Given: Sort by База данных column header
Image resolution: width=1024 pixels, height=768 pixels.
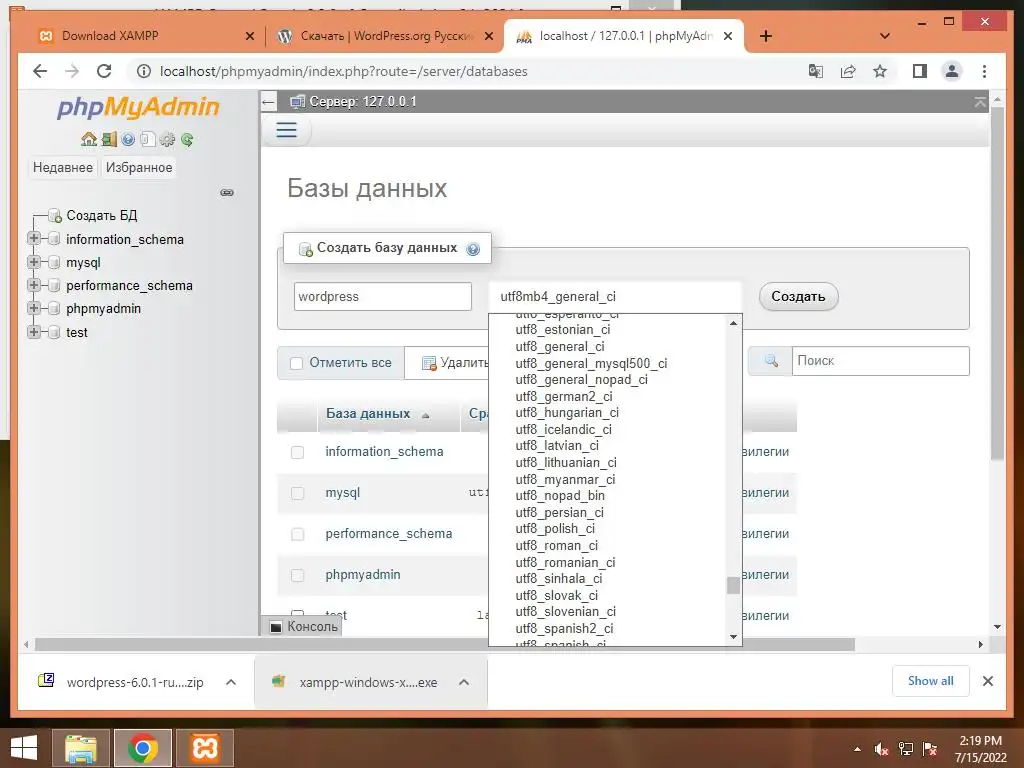Looking at the screenshot, I should (368, 413).
